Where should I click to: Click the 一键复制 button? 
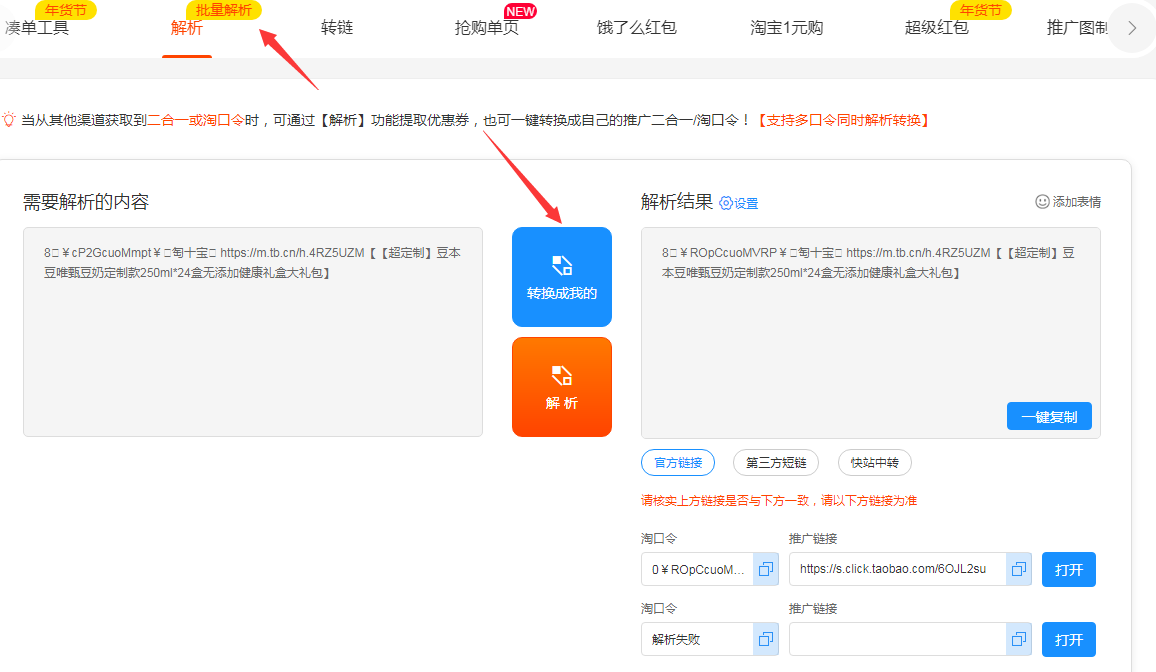click(x=1049, y=417)
